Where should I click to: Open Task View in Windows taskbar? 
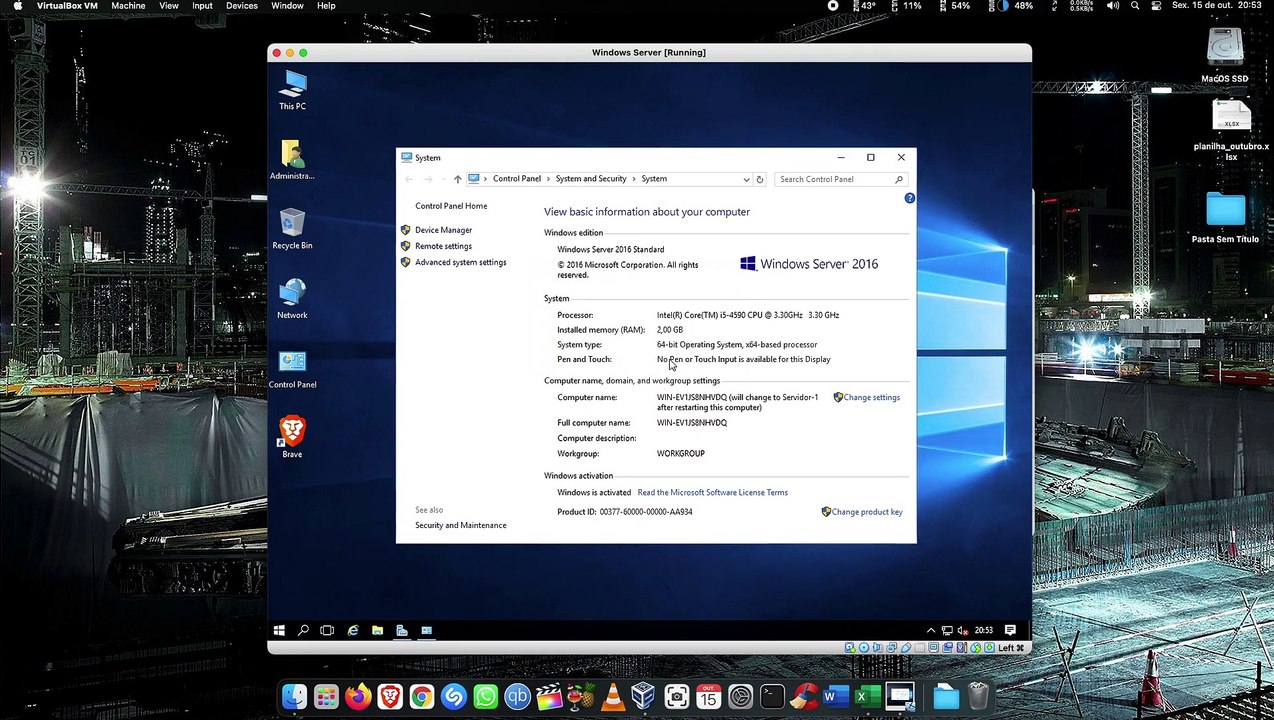click(x=327, y=630)
